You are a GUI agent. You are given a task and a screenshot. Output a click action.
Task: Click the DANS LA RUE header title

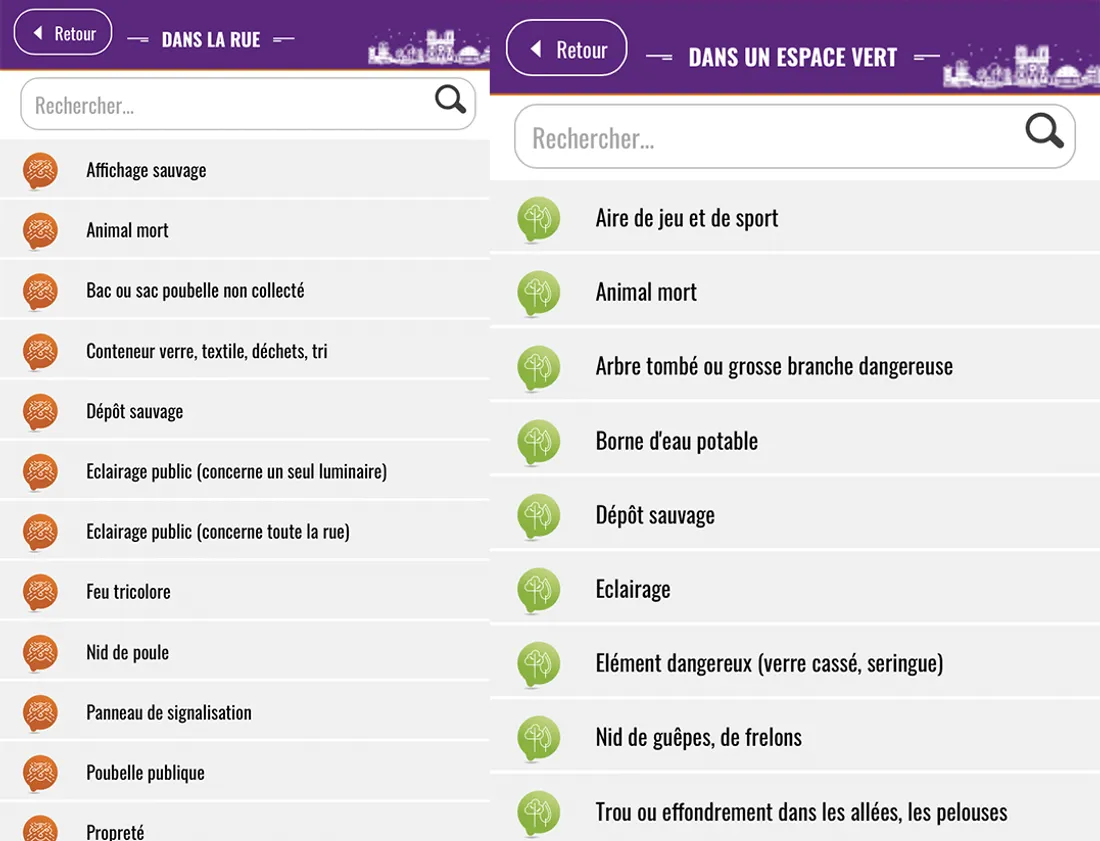(x=210, y=39)
